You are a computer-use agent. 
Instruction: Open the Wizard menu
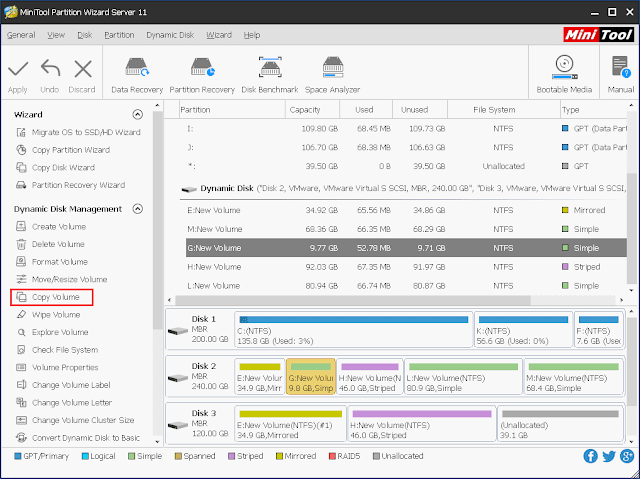pos(219,35)
